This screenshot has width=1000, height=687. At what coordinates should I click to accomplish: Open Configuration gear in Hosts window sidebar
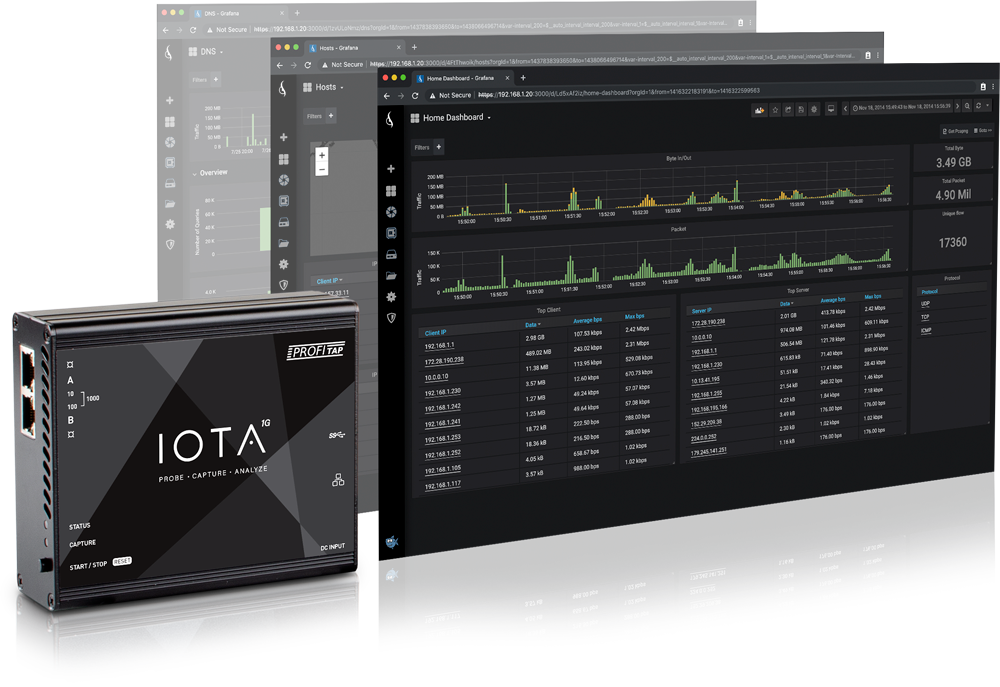coord(284,264)
